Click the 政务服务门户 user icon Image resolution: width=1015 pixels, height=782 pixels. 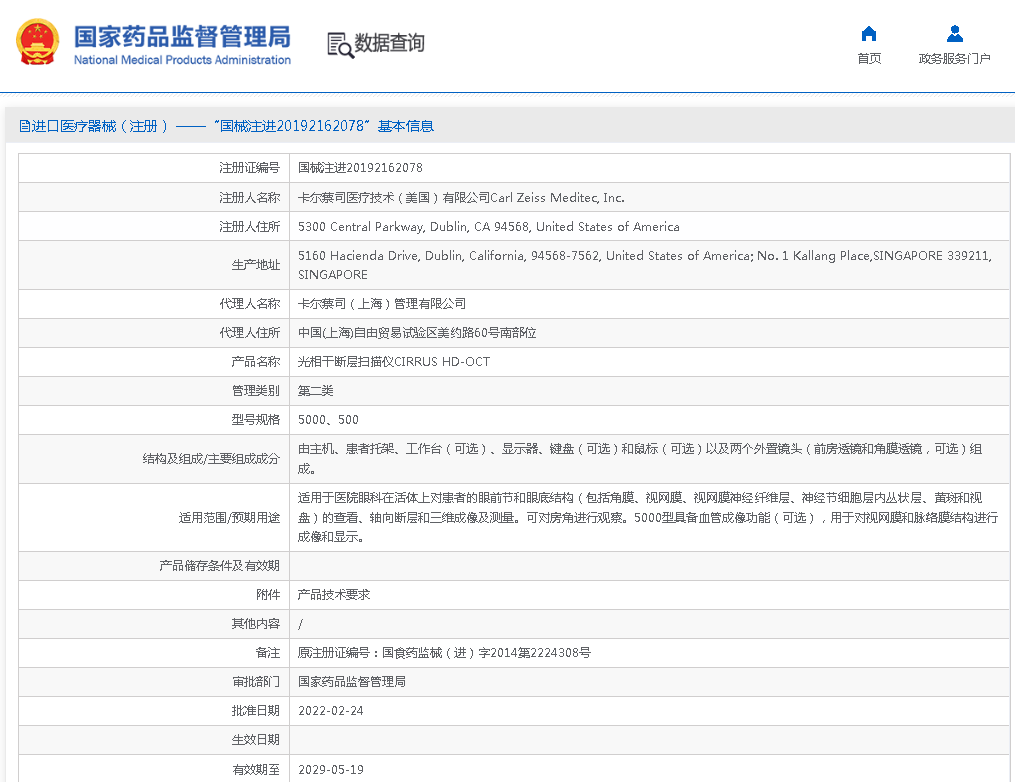coord(954,33)
